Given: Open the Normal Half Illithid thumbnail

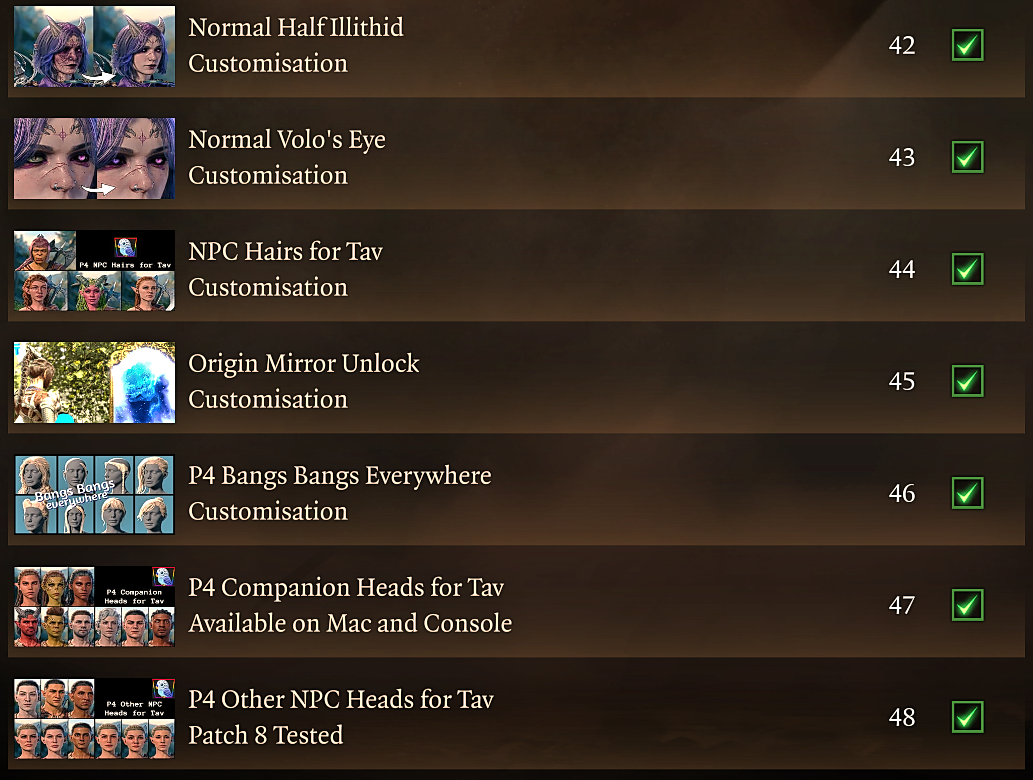Looking at the screenshot, I should (x=94, y=46).
